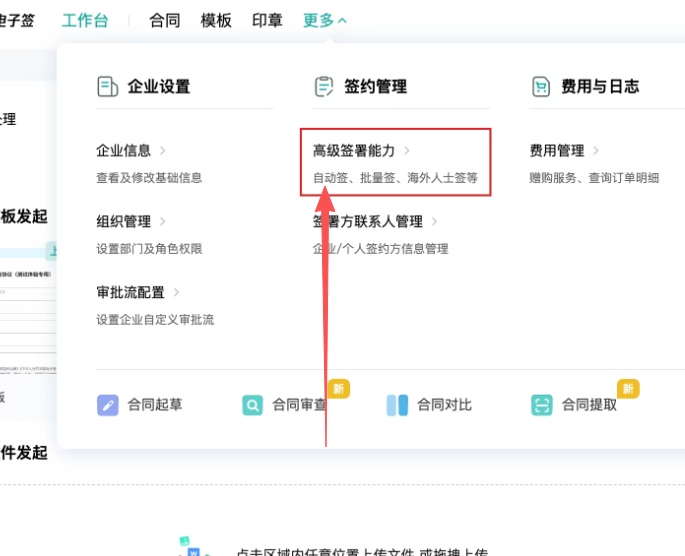Expand the 审批流配置 chevron arrow

176,292
